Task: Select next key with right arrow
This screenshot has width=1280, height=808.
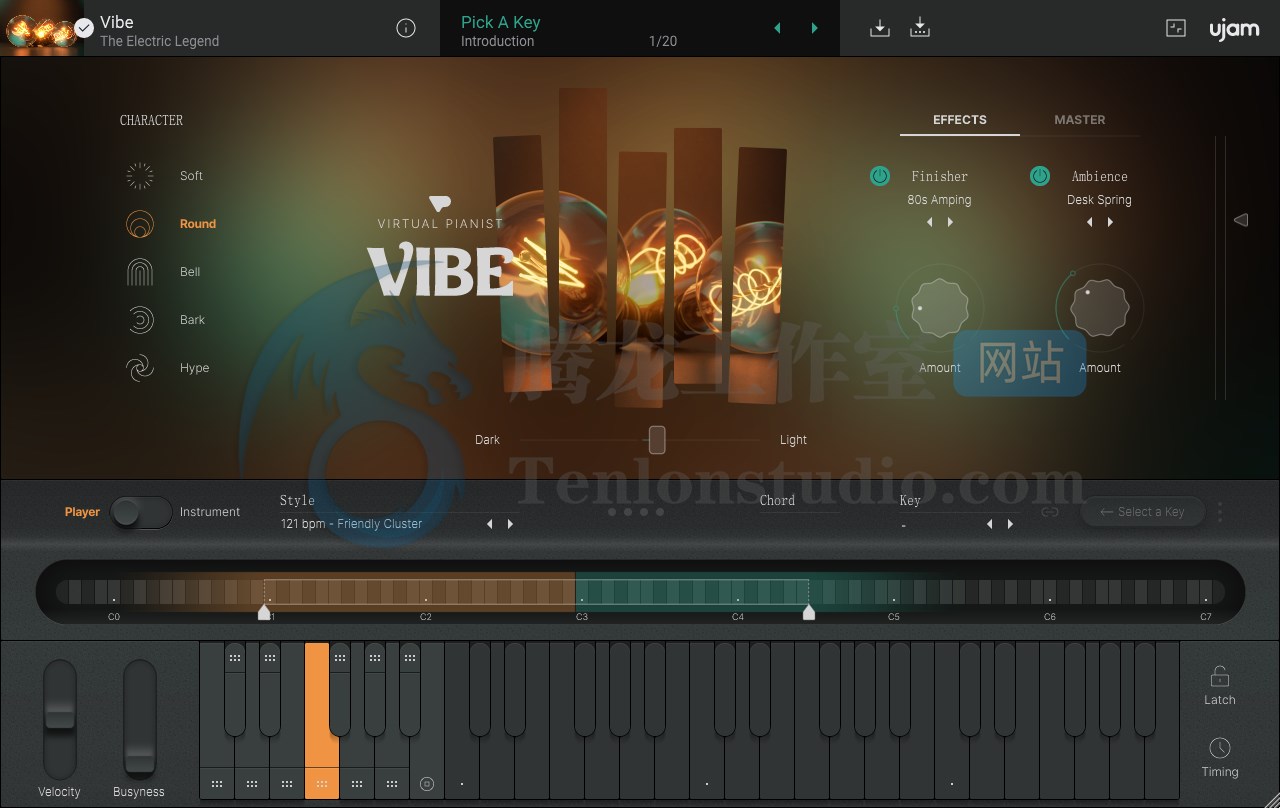Action: 1010,524
